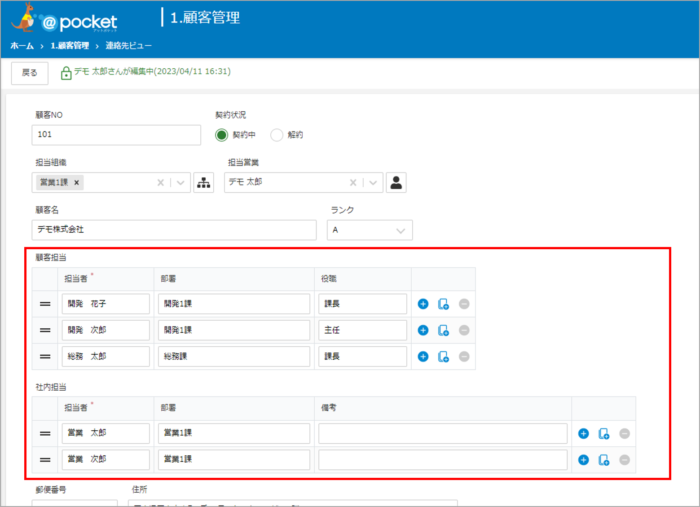700x507 pixels.
Task: Click the 顧客NO field containing 101
Action: (116, 135)
